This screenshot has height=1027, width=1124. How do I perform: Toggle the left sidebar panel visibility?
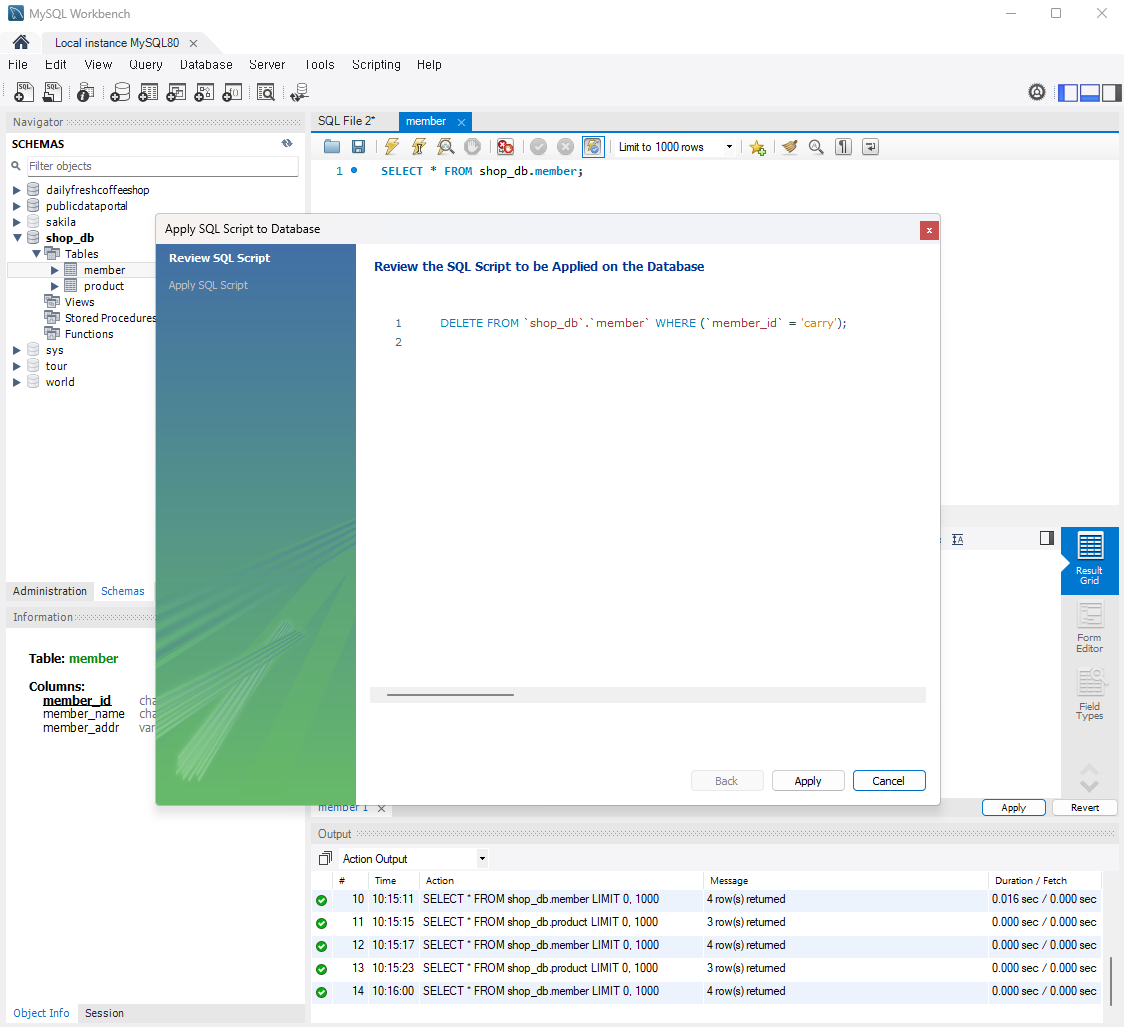pos(1068,92)
